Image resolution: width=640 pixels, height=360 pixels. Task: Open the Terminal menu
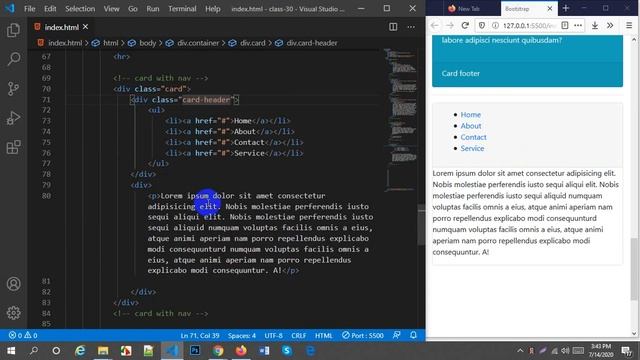click(x=182, y=9)
